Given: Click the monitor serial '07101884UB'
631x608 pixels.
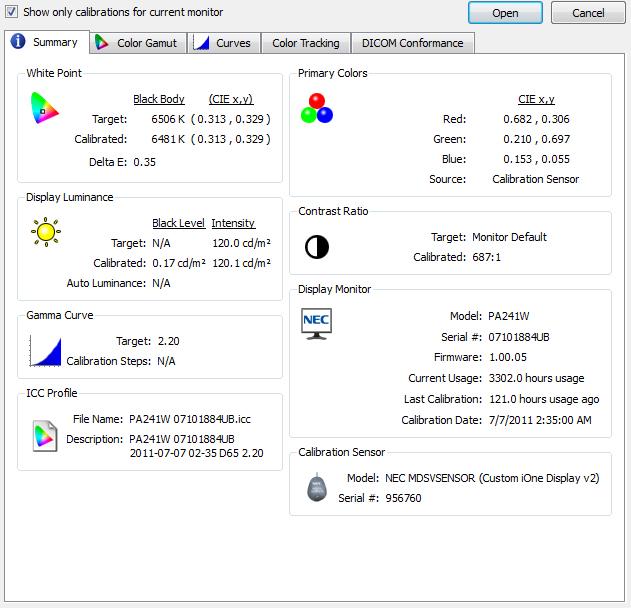Looking at the screenshot, I should pyautogui.click(x=519, y=337).
